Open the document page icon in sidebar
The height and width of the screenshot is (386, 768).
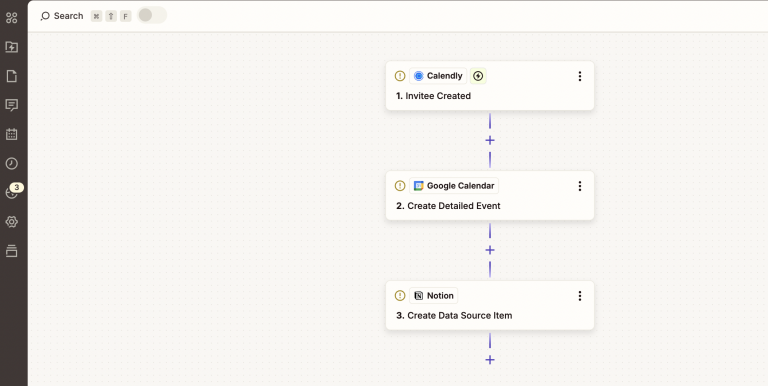click(x=11, y=76)
